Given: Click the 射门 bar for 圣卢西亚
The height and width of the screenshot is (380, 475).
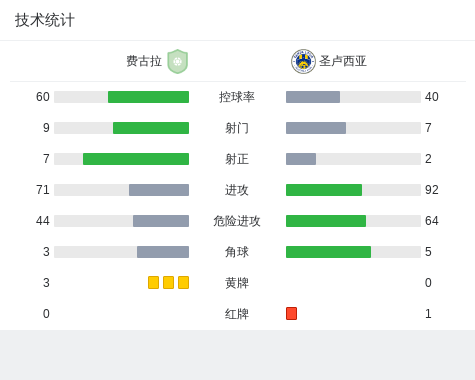Looking at the screenshot, I should 316,128.
